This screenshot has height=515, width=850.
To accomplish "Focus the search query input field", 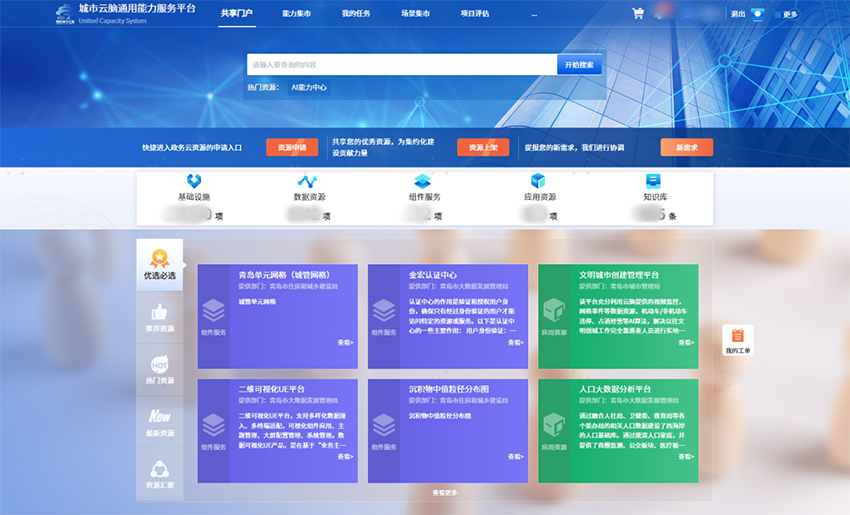I will click(x=402, y=65).
